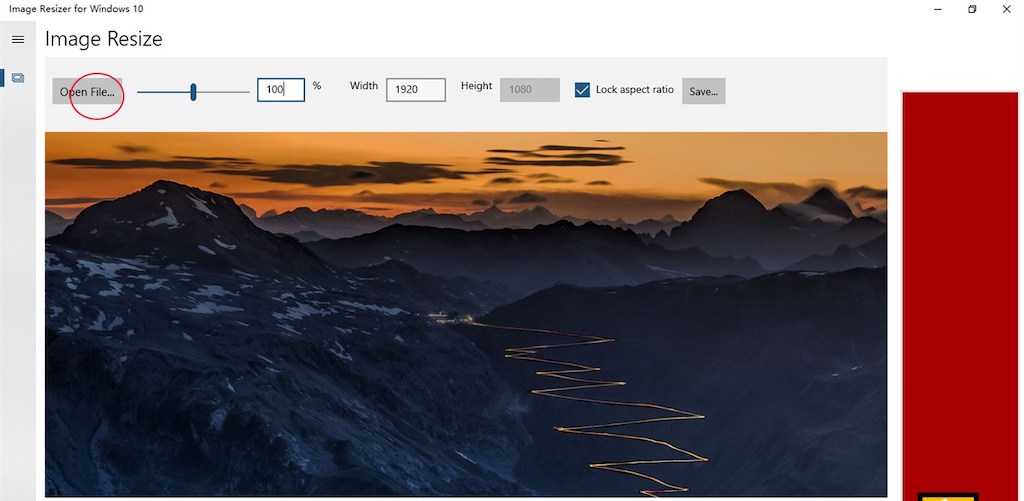Screen dimensions: 1024x501
Task: Click the Save... button
Action: point(703,91)
